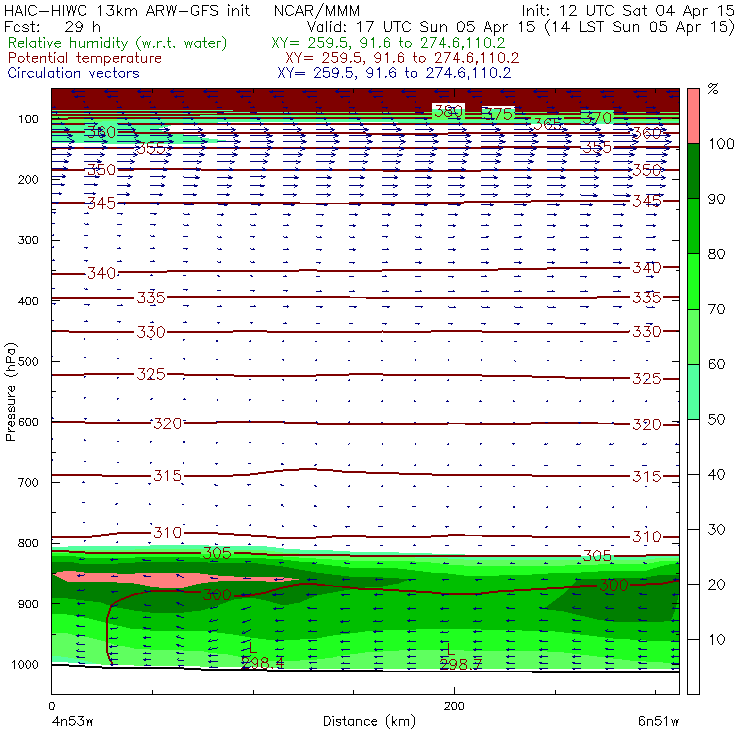Click the '500' pressure axis tick label

point(28,362)
